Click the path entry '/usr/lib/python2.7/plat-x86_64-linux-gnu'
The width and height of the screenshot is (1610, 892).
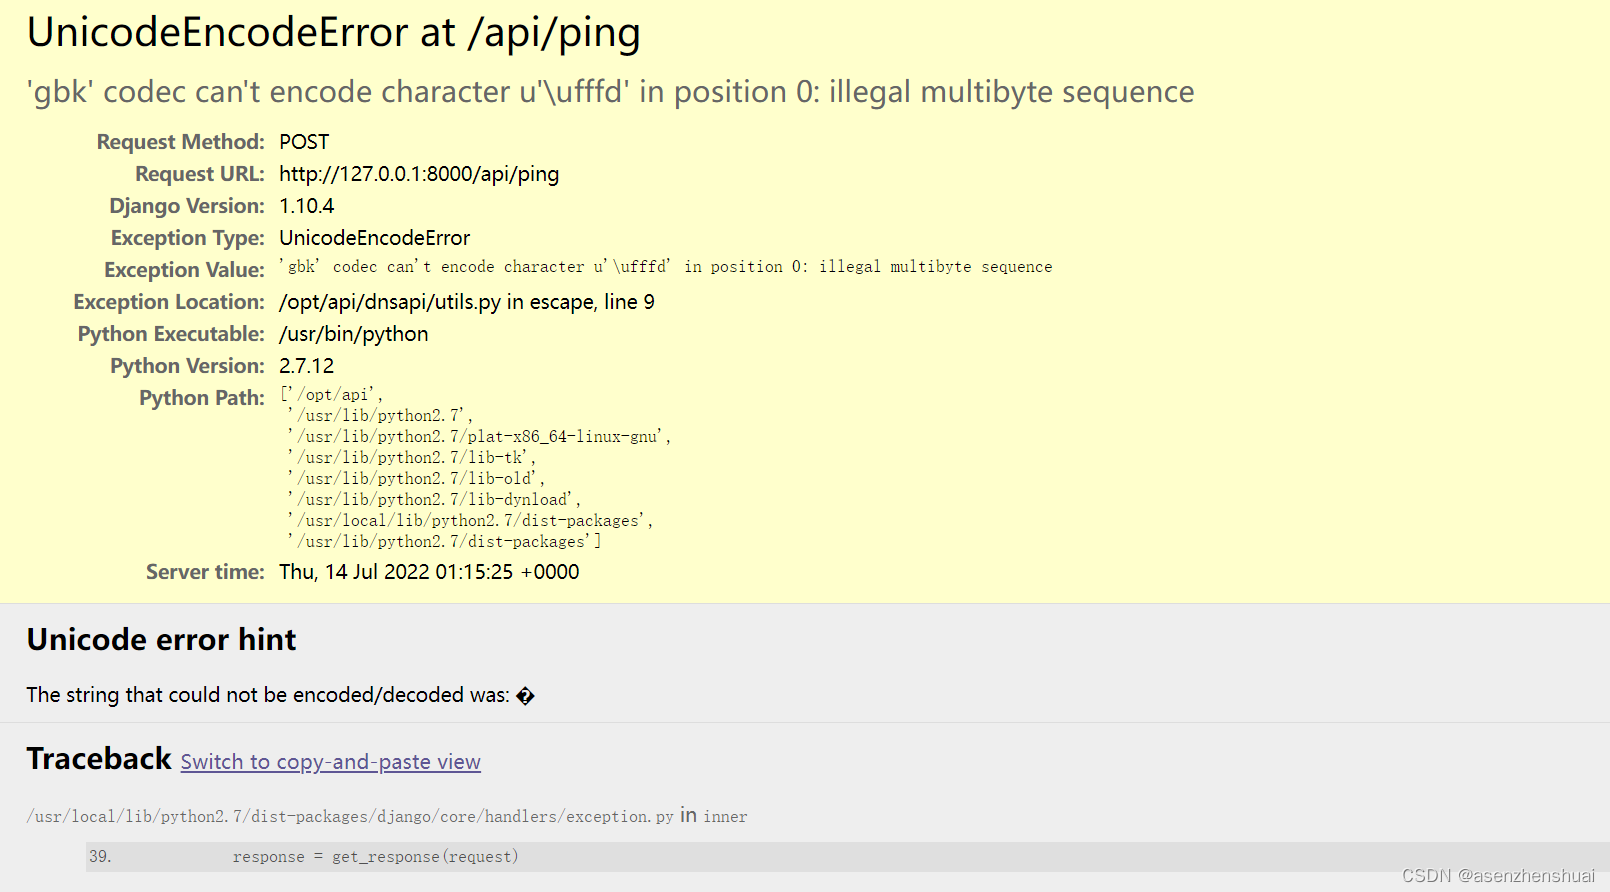480,437
